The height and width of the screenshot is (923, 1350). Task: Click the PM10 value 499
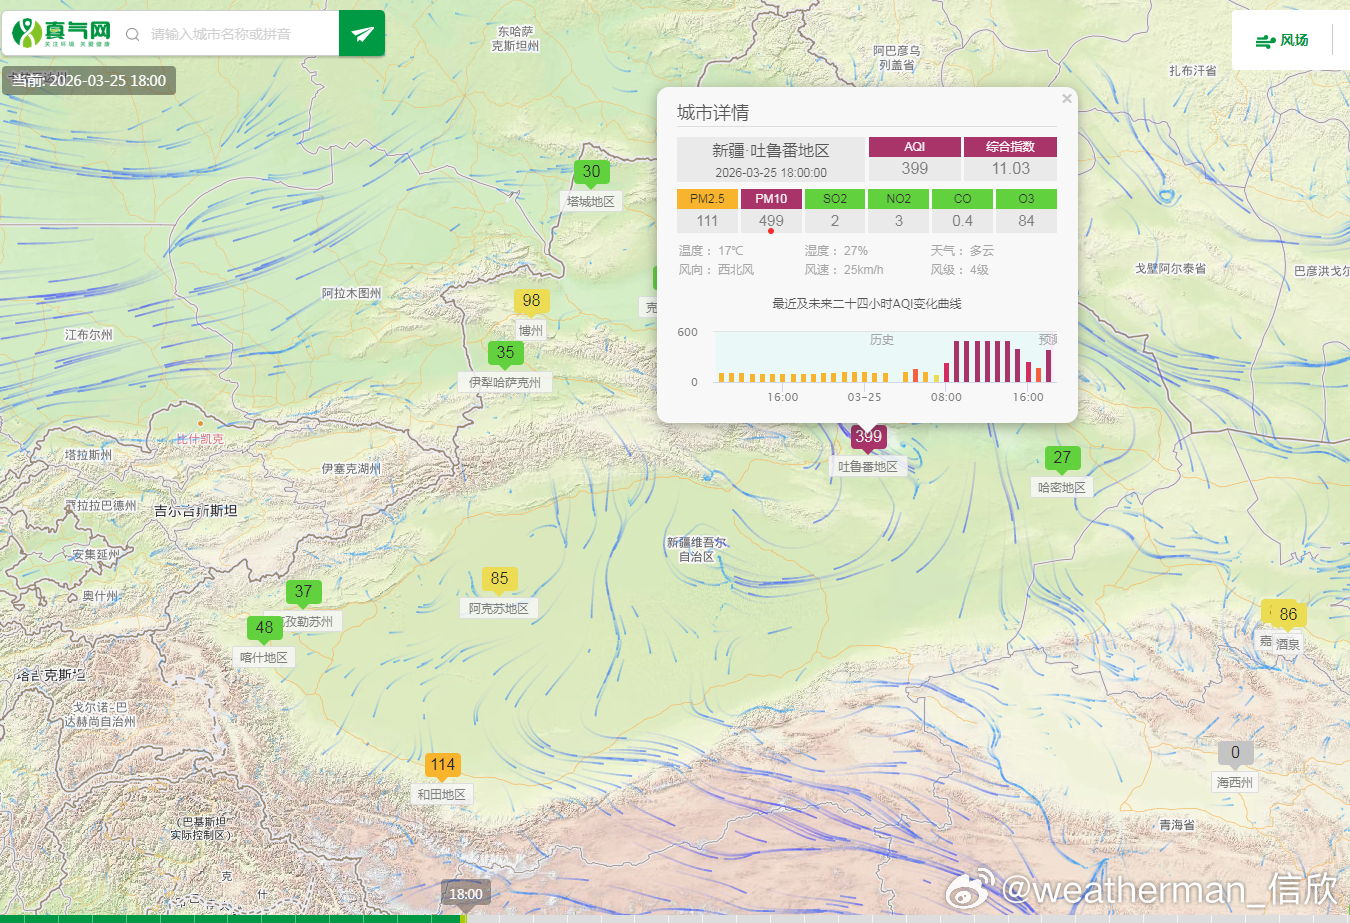(771, 221)
